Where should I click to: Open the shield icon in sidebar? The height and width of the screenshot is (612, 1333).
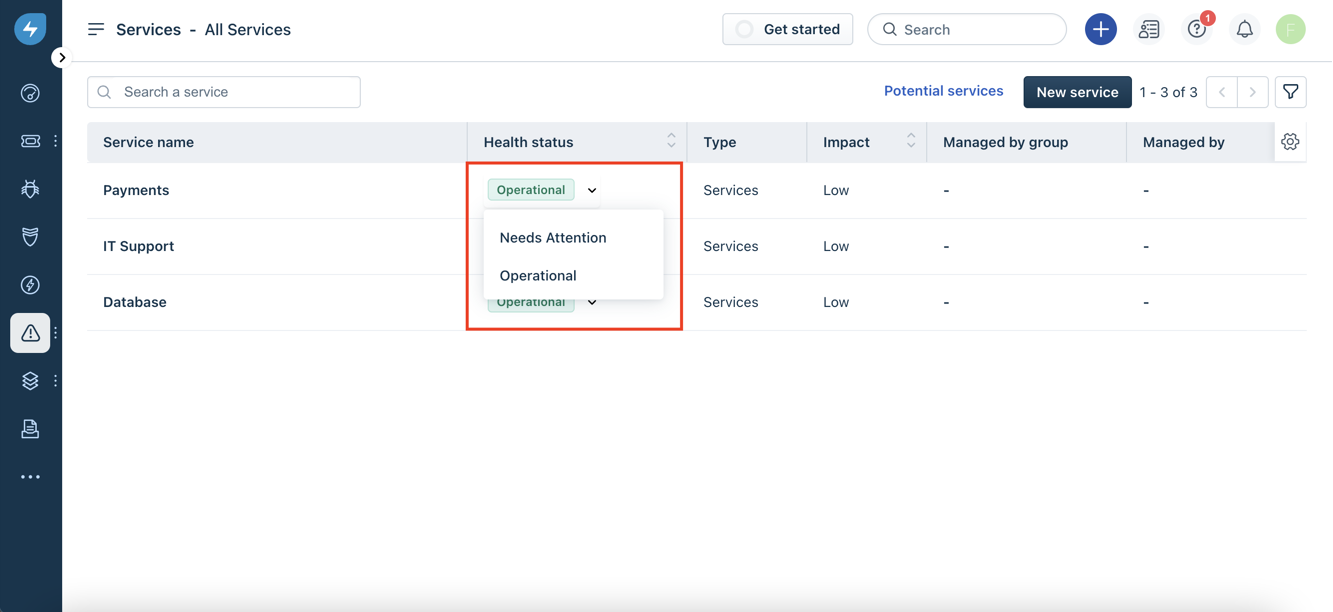30,237
